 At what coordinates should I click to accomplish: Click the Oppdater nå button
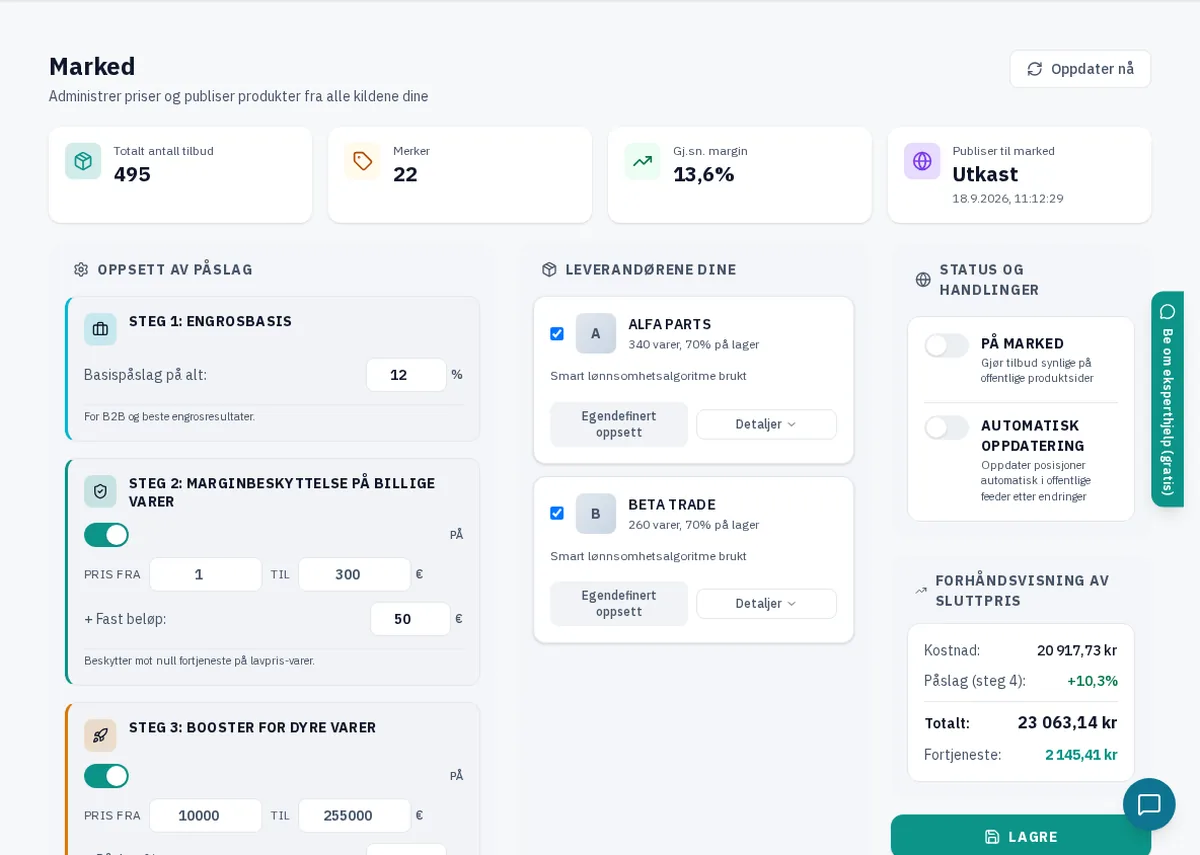[1080, 69]
